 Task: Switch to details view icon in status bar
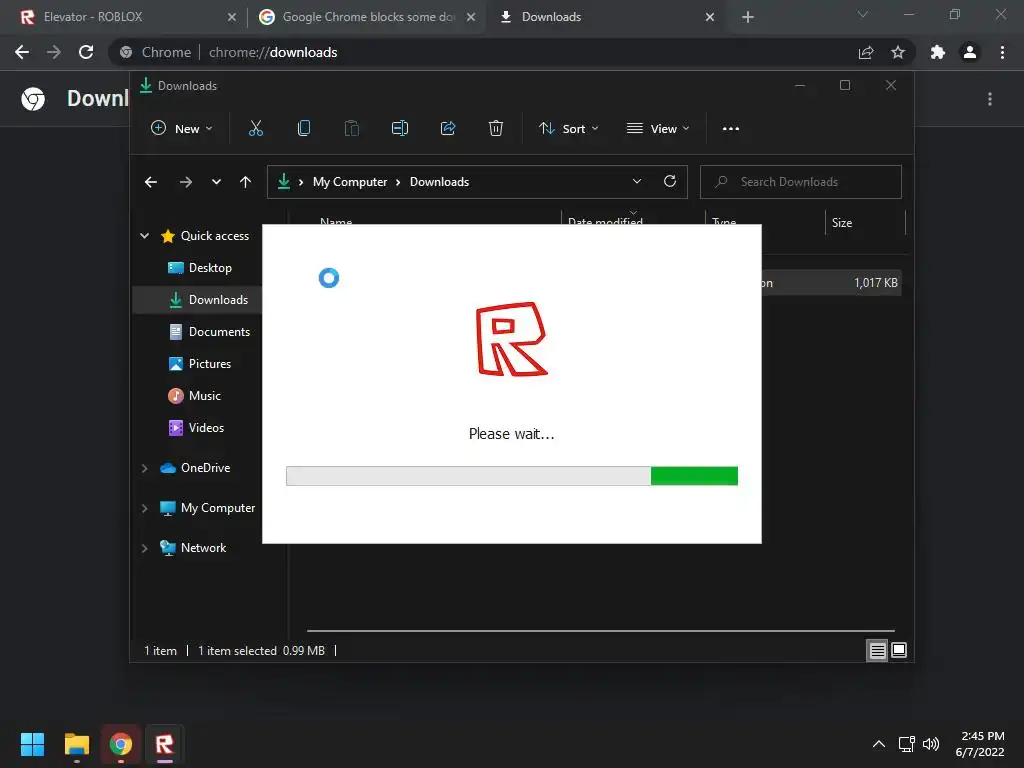point(877,650)
